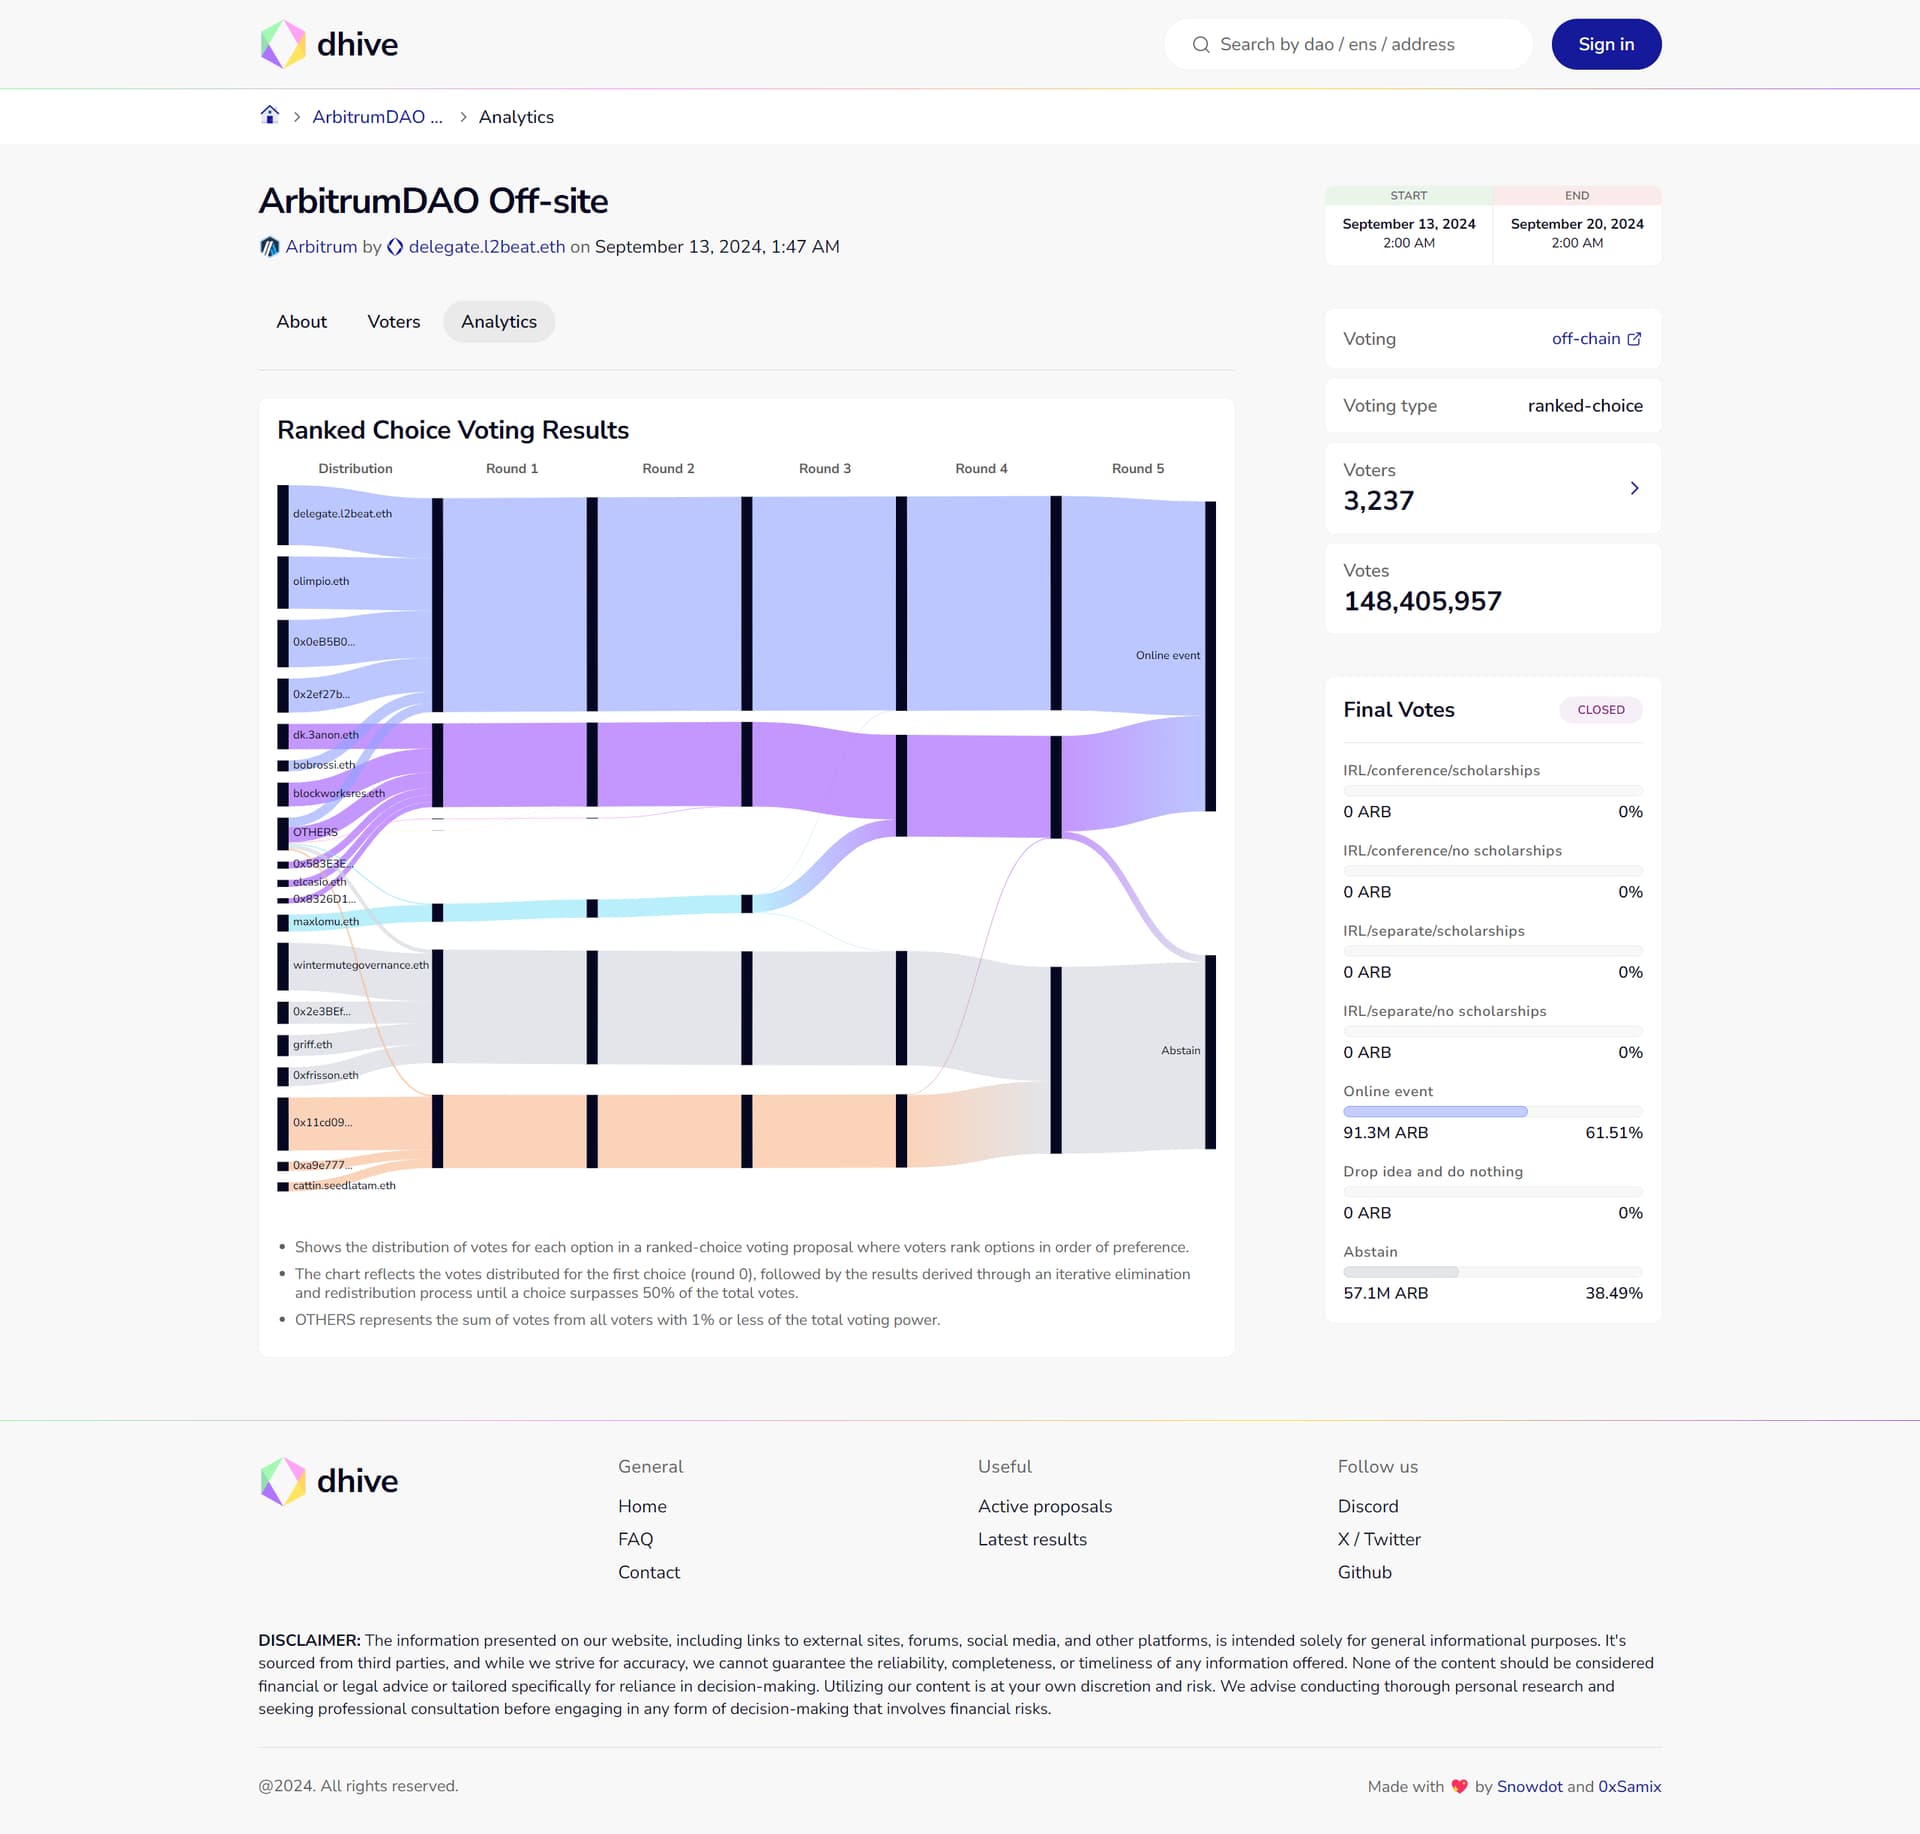Click the Distribution column header

[355, 469]
